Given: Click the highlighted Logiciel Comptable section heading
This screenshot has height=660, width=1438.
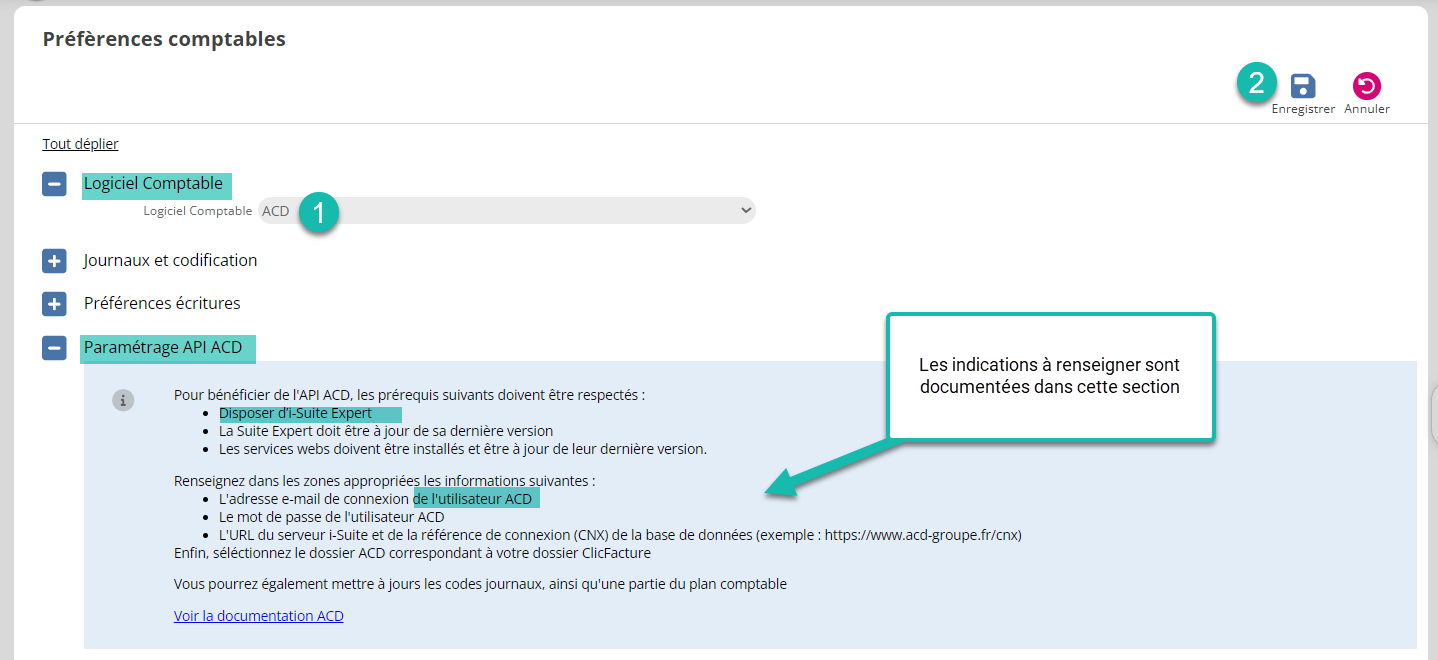Looking at the screenshot, I should click(154, 184).
